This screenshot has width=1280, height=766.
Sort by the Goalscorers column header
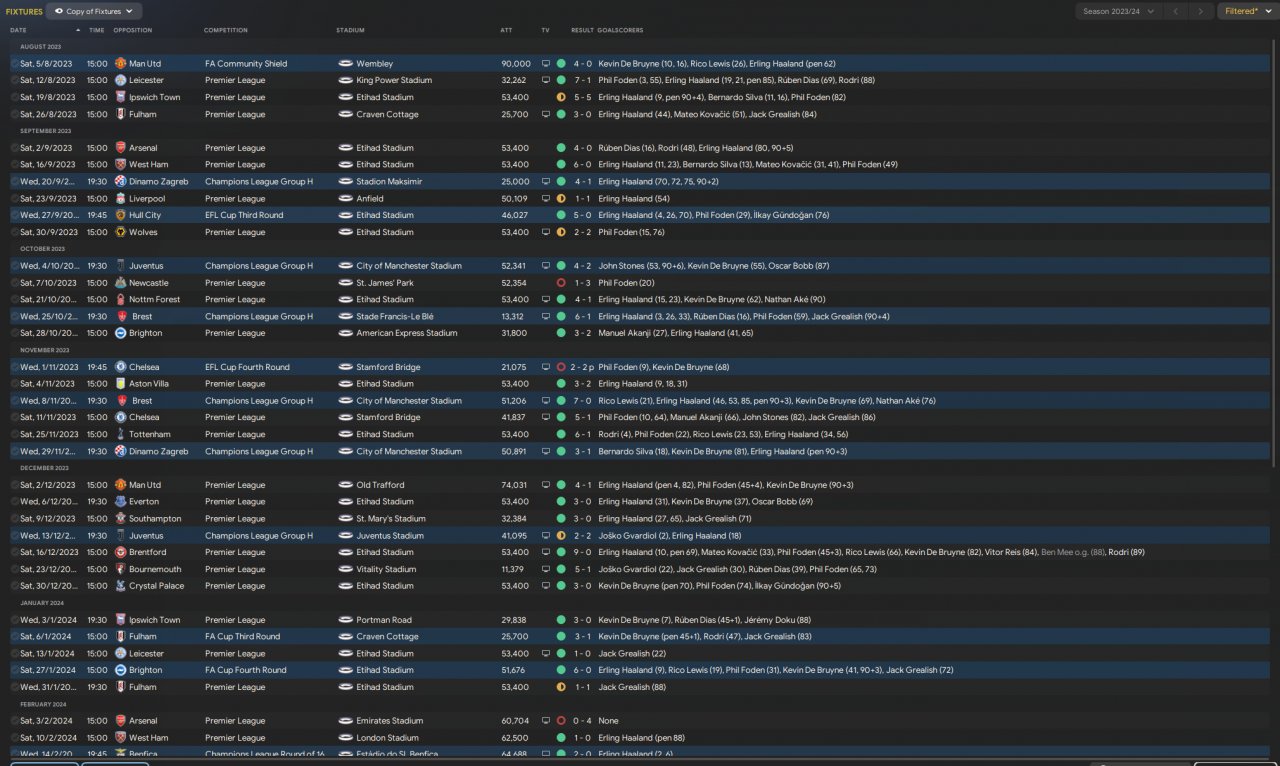621,30
